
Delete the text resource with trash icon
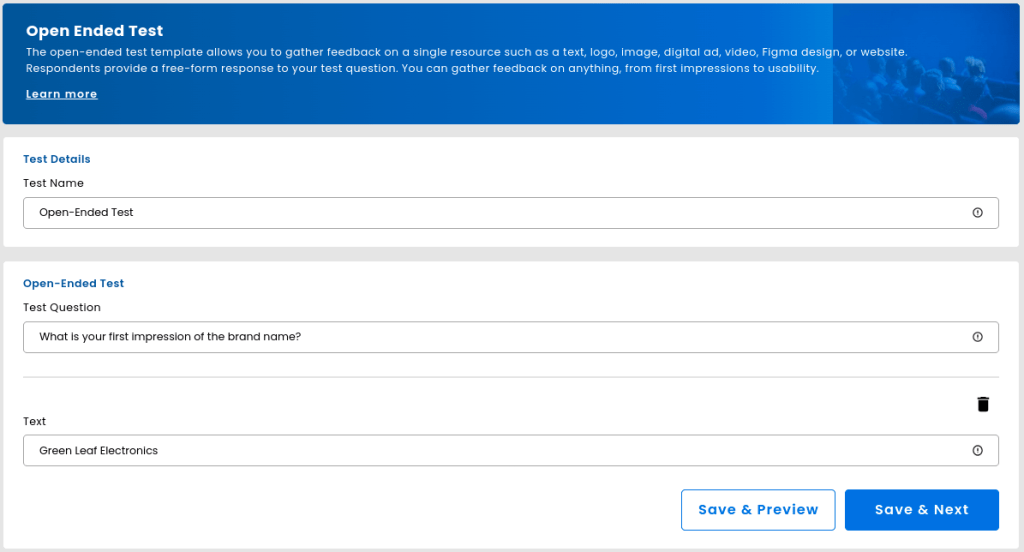tap(983, 404)
